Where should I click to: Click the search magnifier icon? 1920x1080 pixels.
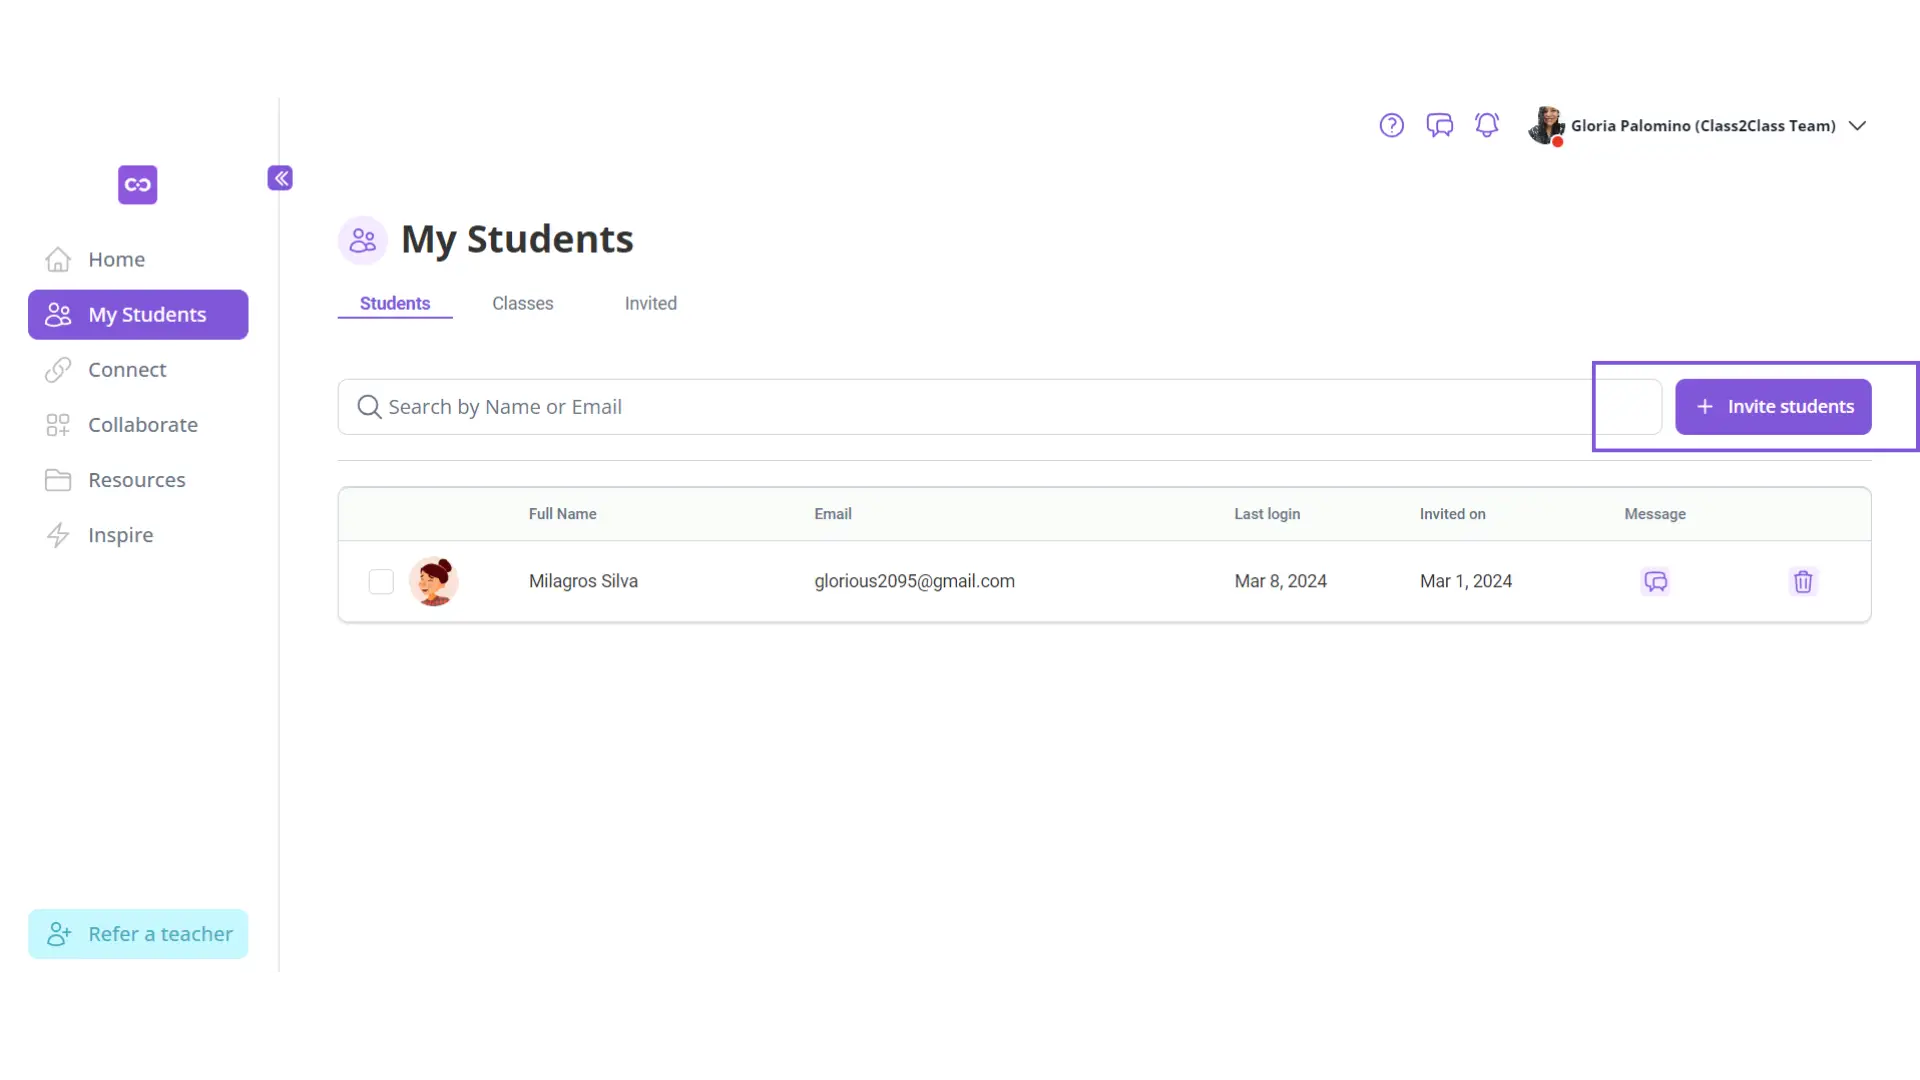[369, 407]
